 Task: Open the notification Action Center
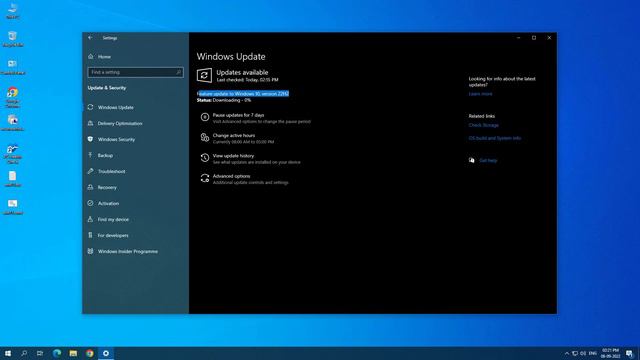(x=629, y=353)
